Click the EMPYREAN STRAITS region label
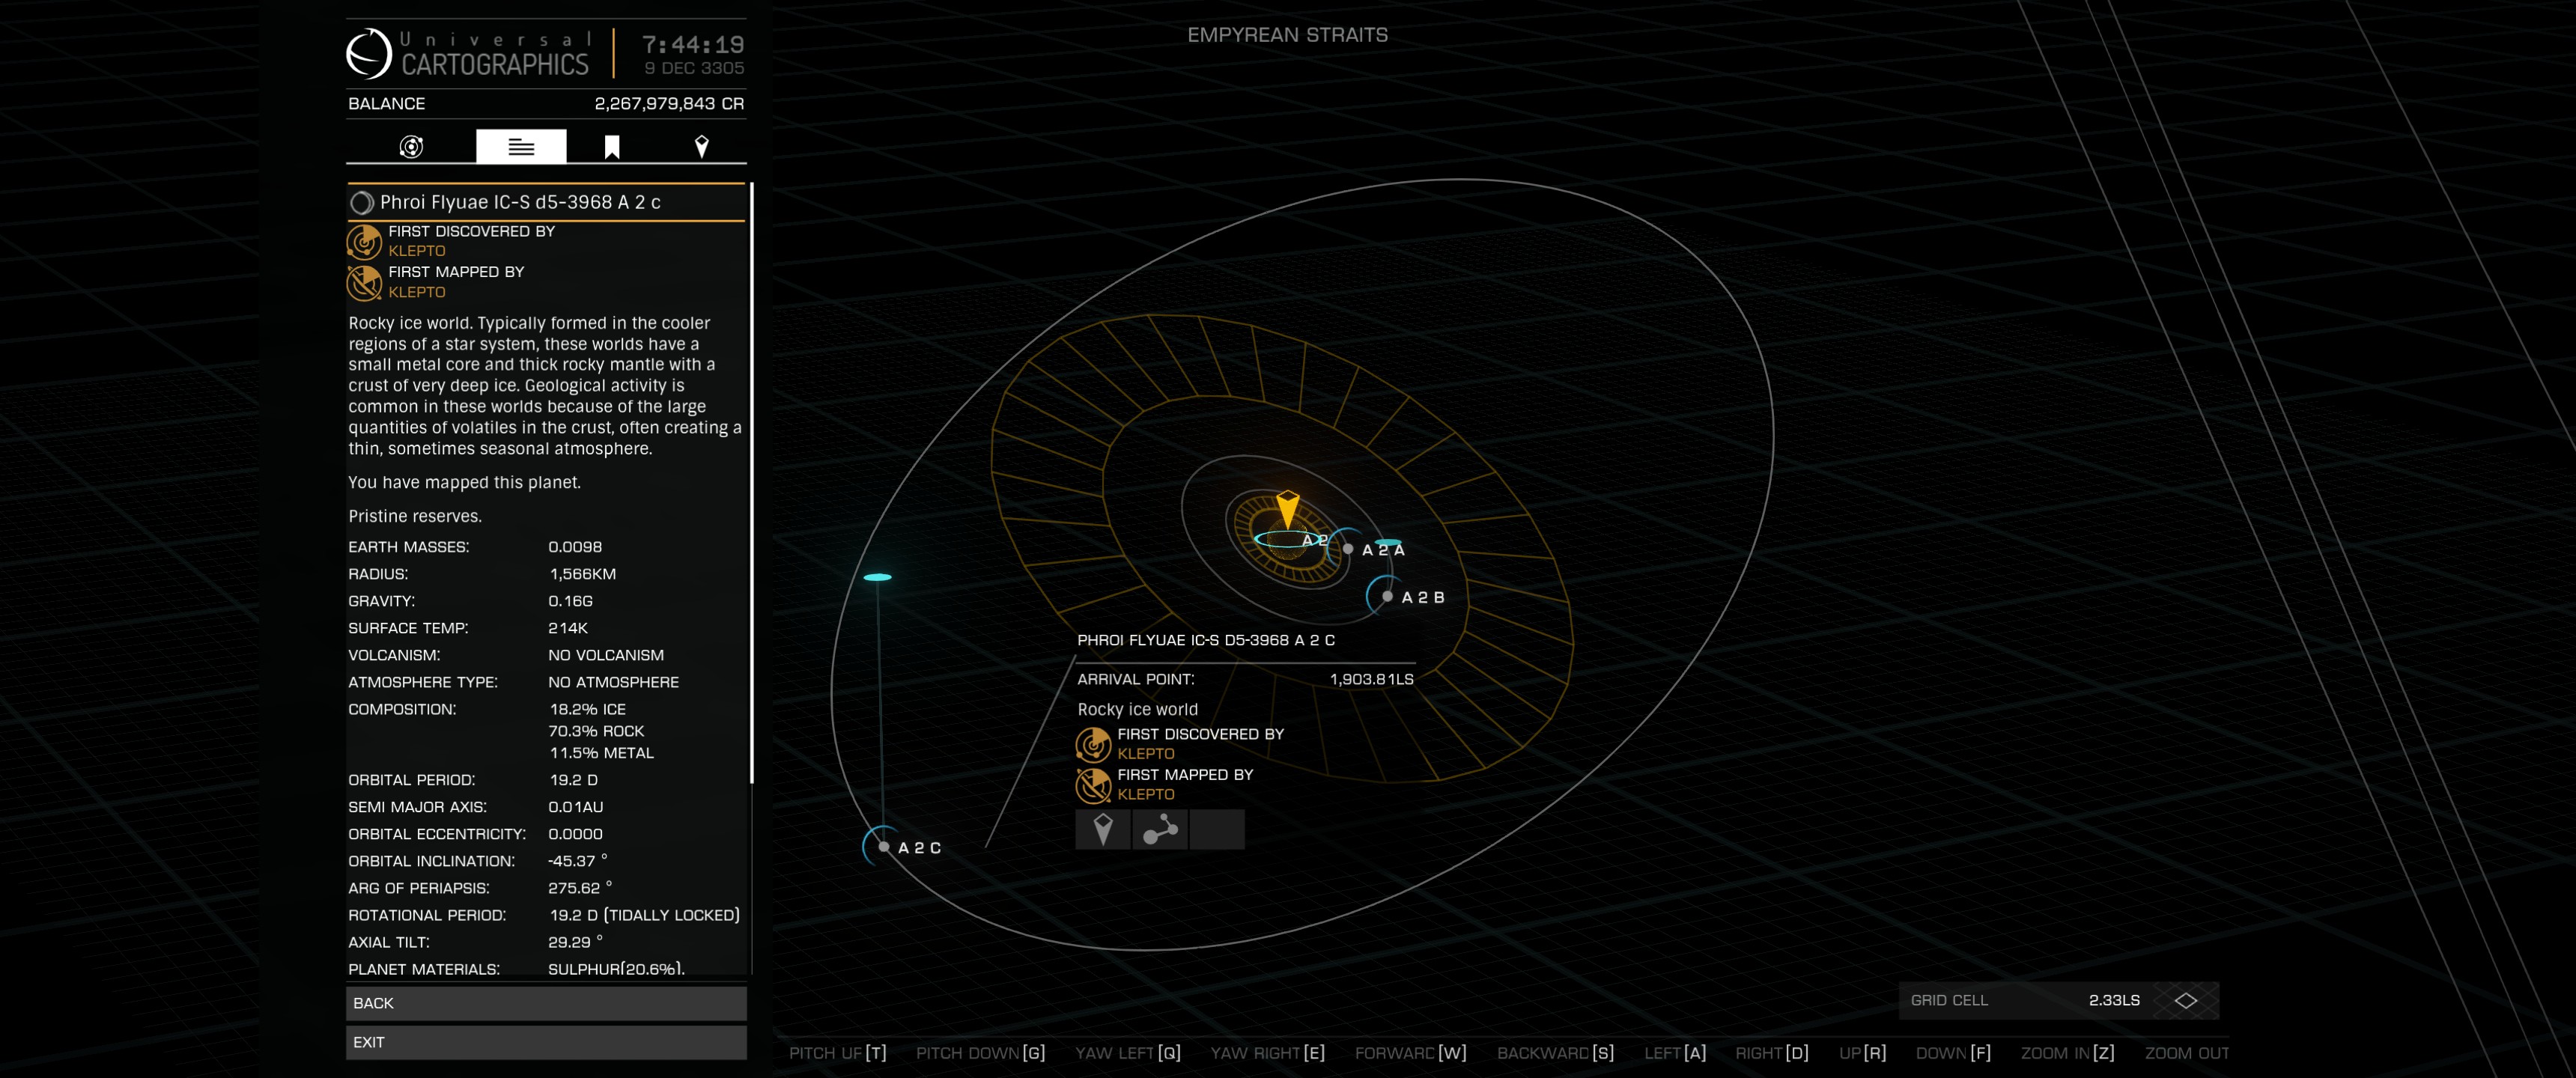Viewport: 2576px width, 1078px height. (1288, 35)
